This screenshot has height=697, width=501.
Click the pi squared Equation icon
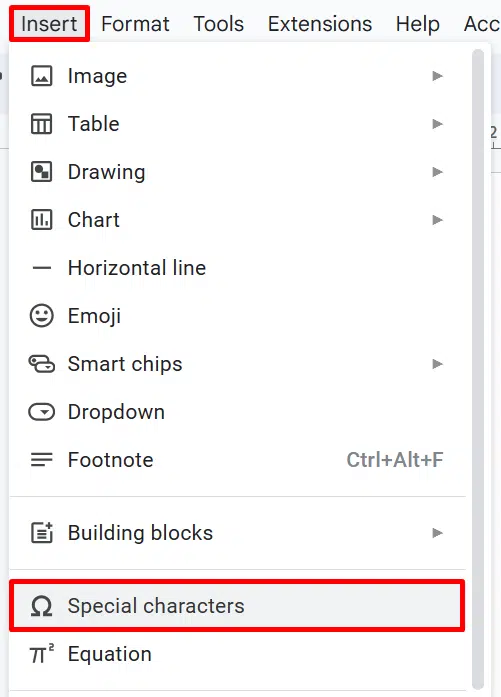click(41, 654)
